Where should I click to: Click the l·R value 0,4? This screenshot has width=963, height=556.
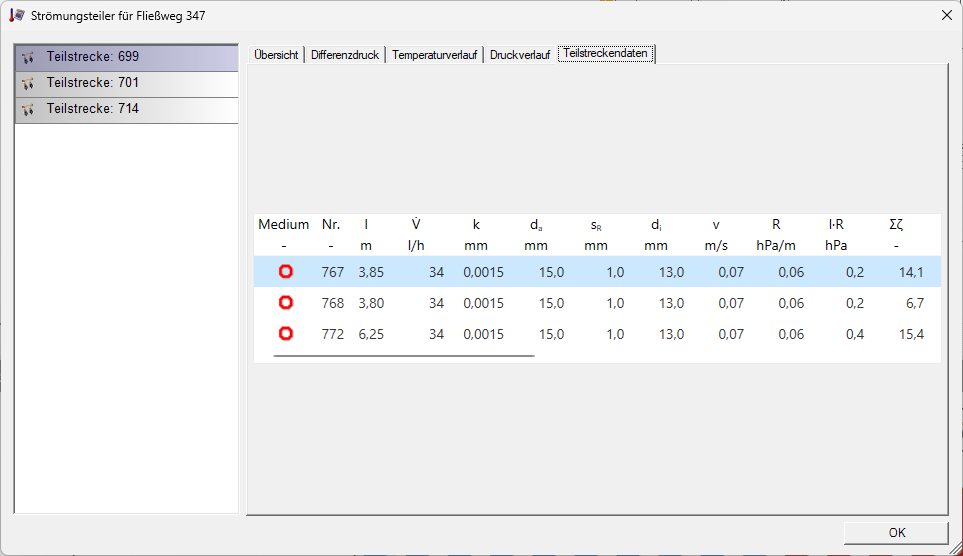(855, 334)
